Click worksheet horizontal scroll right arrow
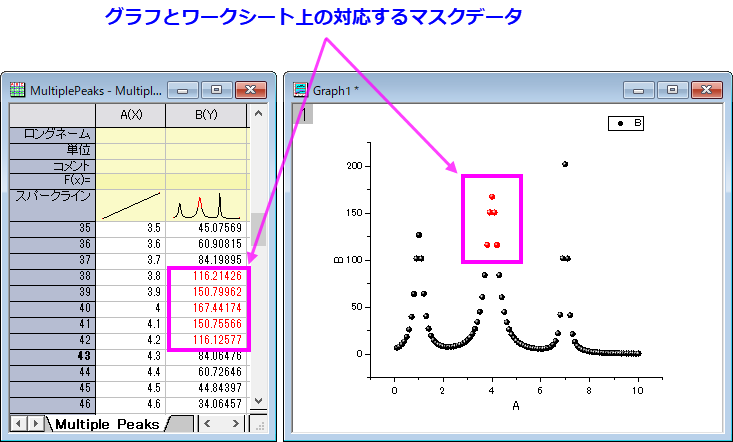This screenshot has width=733, height=442. tap(236, 424)
